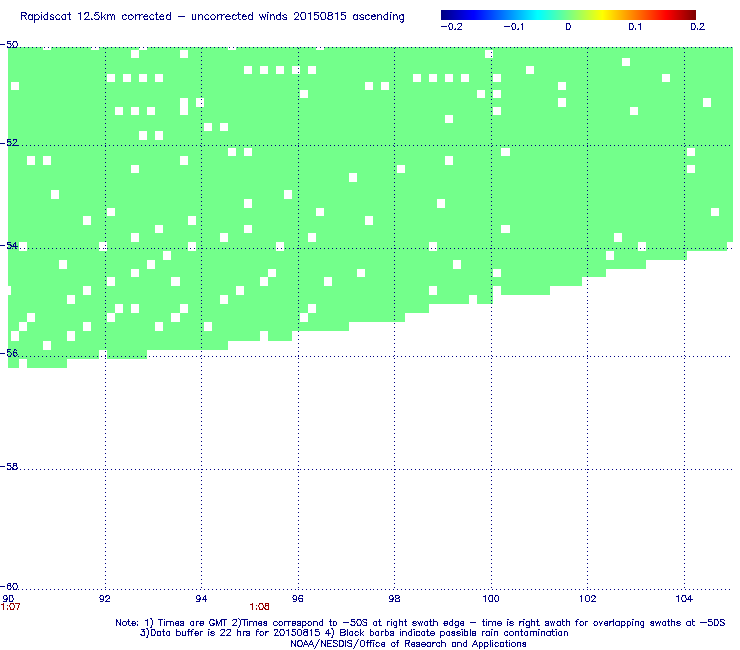
Task: Click the data buffer 22 hr note
Action: tap(354, 633)
